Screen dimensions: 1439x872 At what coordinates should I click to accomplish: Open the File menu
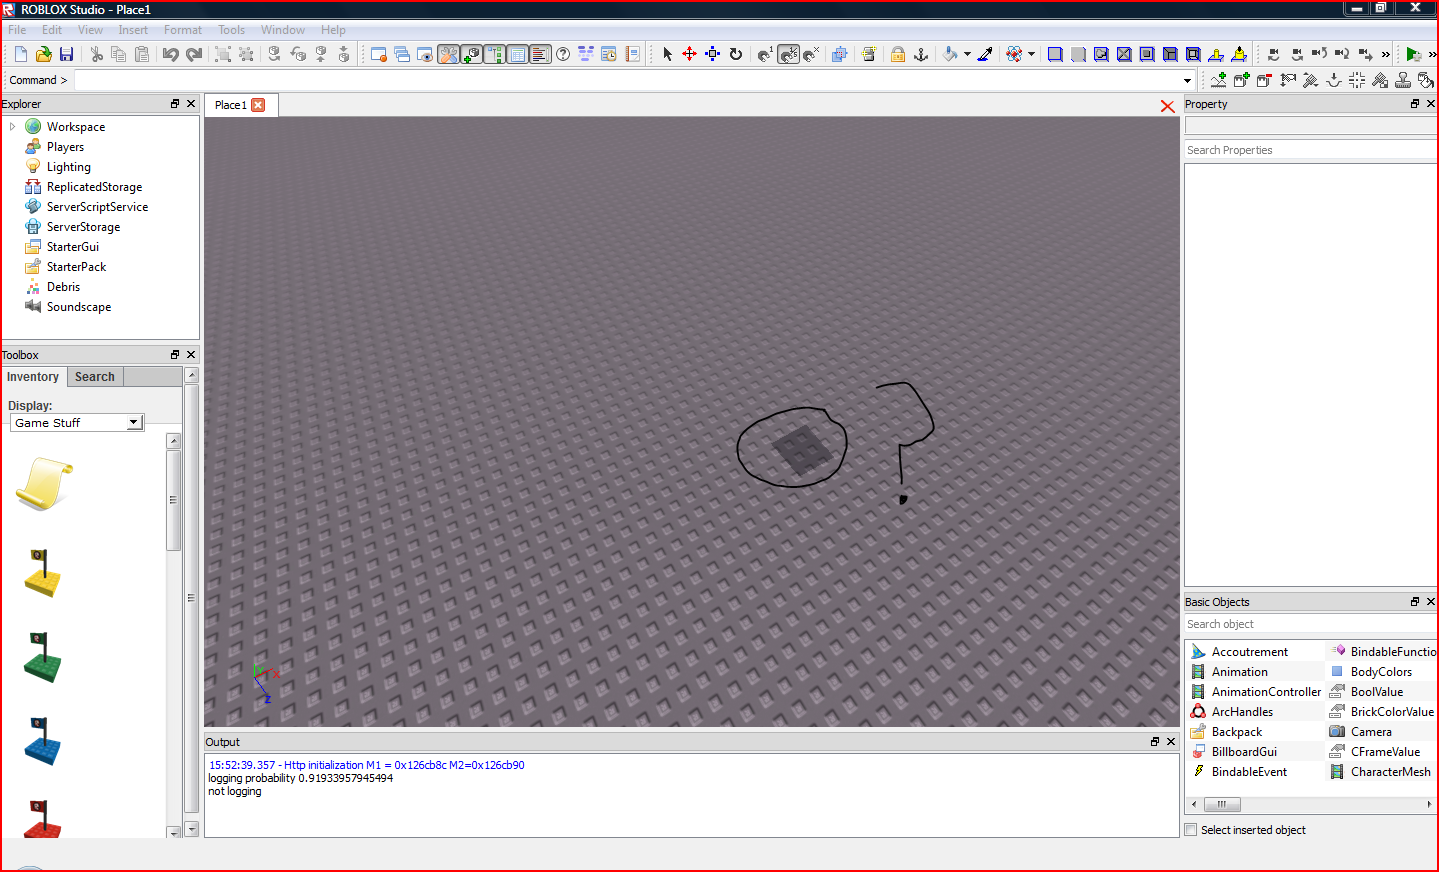(17, 30)
